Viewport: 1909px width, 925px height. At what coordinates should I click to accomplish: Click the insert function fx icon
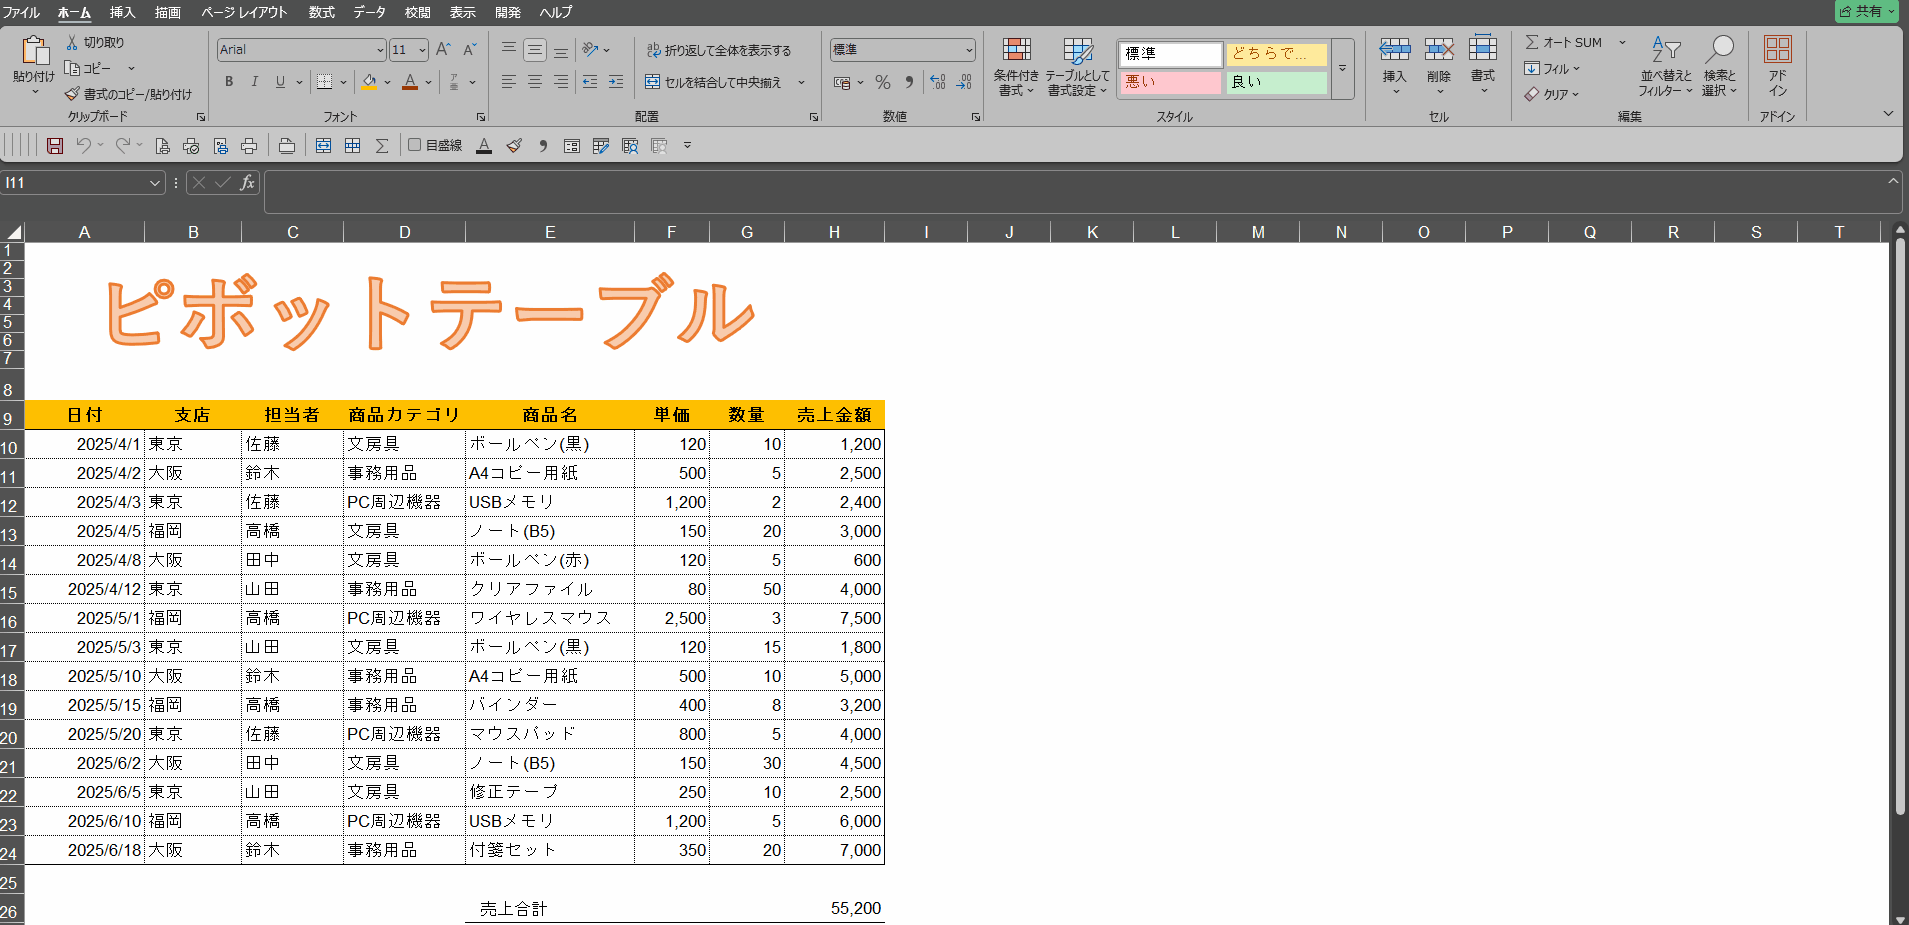[x=247, y=183]
